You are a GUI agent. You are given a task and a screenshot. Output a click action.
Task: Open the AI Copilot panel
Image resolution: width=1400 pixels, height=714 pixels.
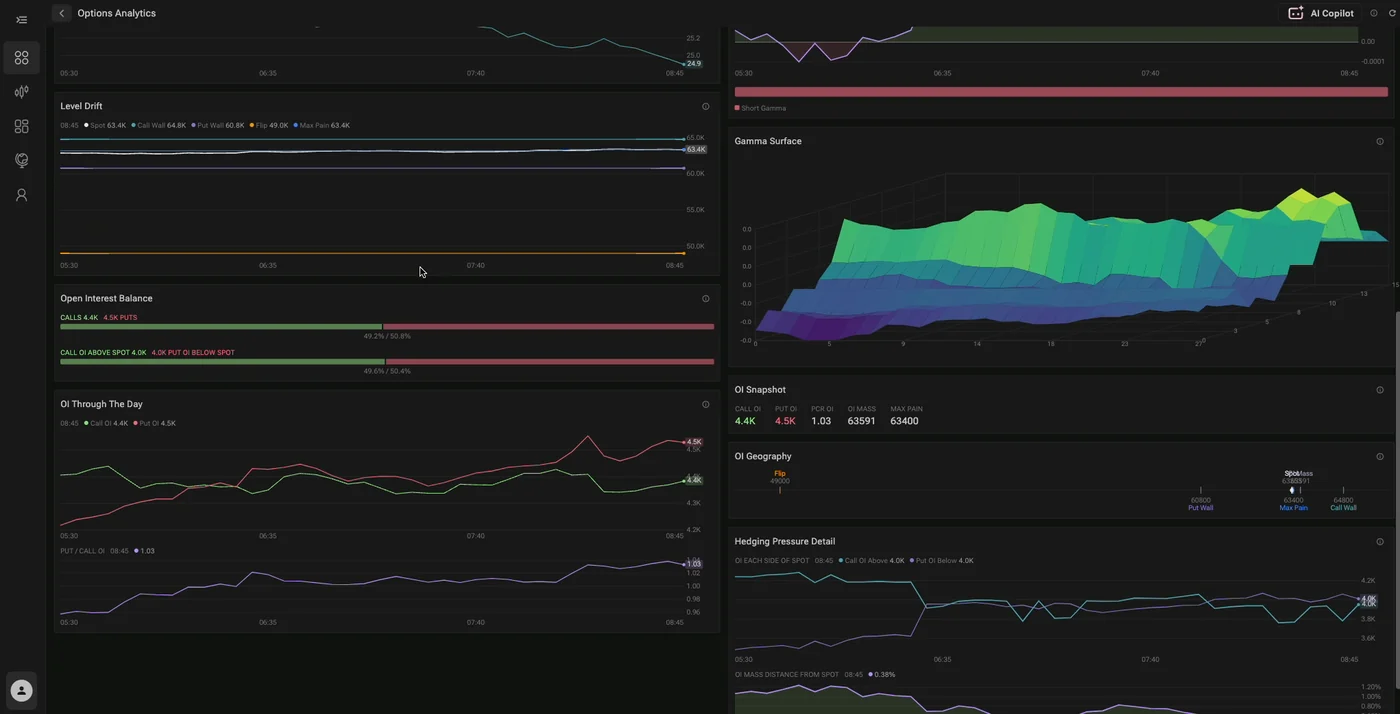1321,13
